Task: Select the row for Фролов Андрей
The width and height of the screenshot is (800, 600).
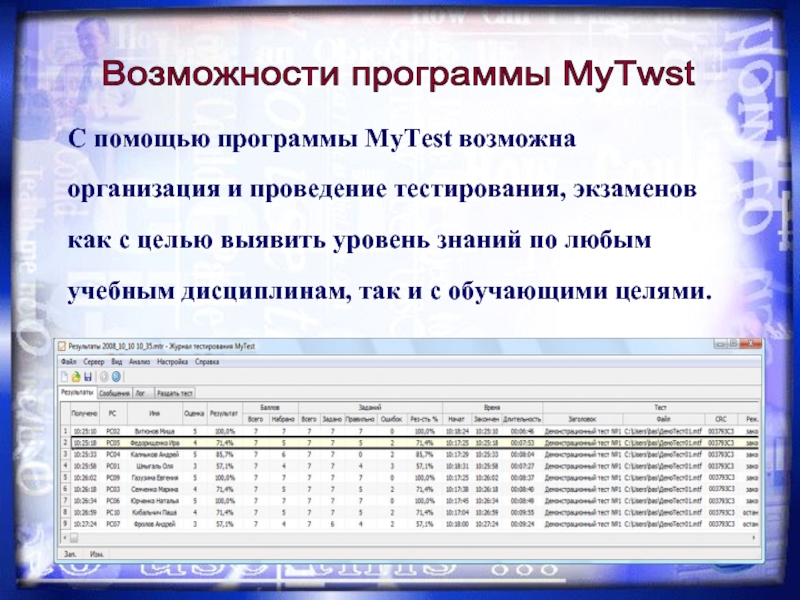Action: click(410, 524)
